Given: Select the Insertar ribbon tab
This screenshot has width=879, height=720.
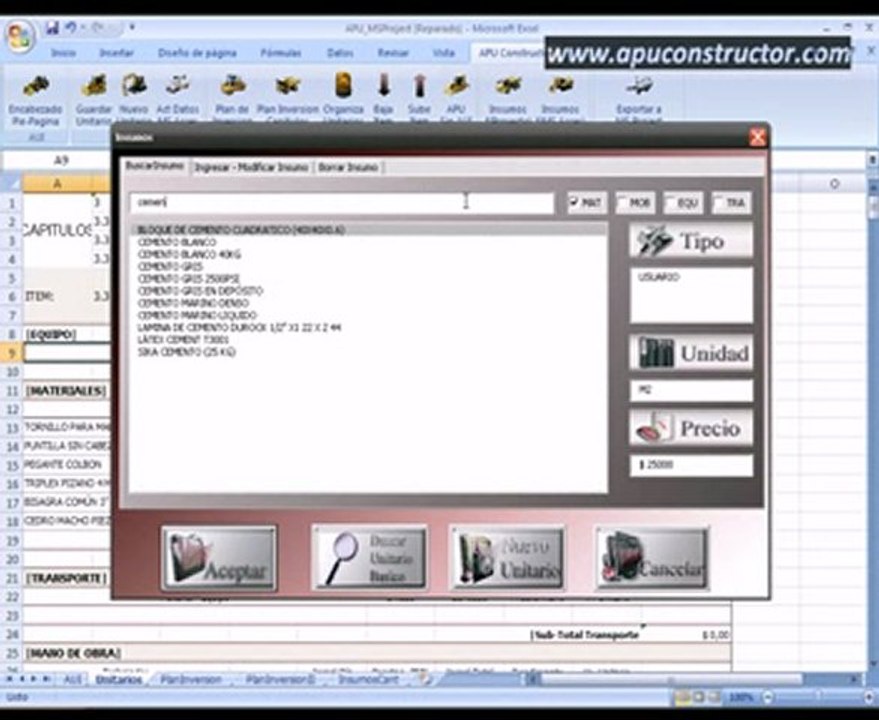Looking at the screenshot, I should (x=116, y=53).
